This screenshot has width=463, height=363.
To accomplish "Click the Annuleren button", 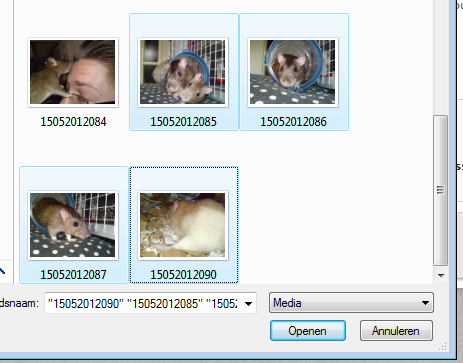I will [396, 331].
